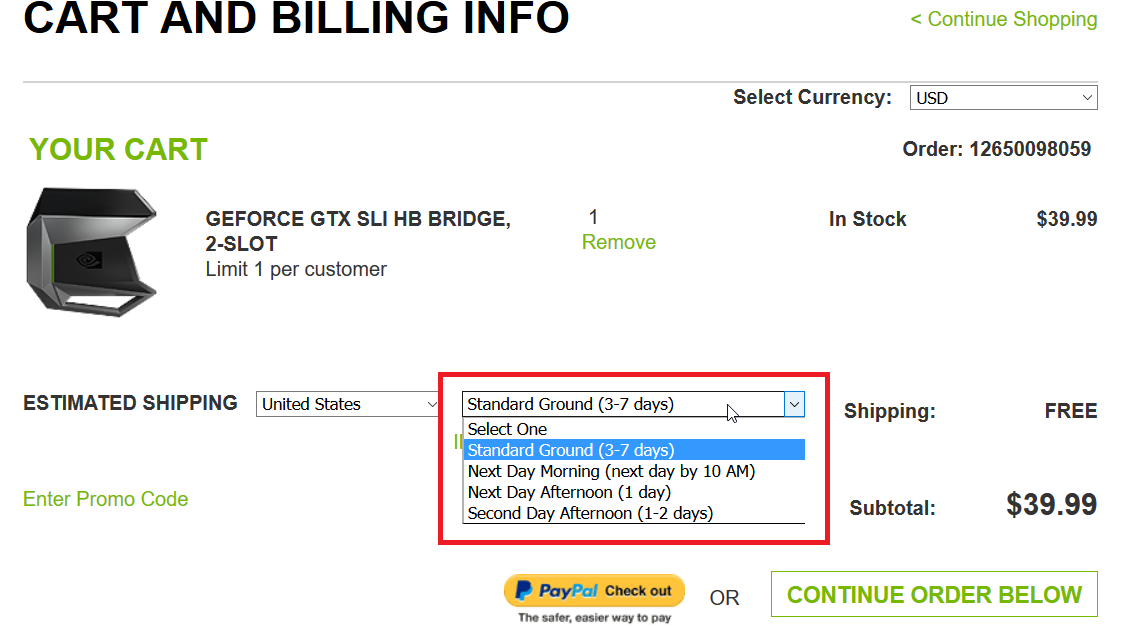Click the safer, easier way to pay tagline
Screen dimensions: 1144x639
595,618
